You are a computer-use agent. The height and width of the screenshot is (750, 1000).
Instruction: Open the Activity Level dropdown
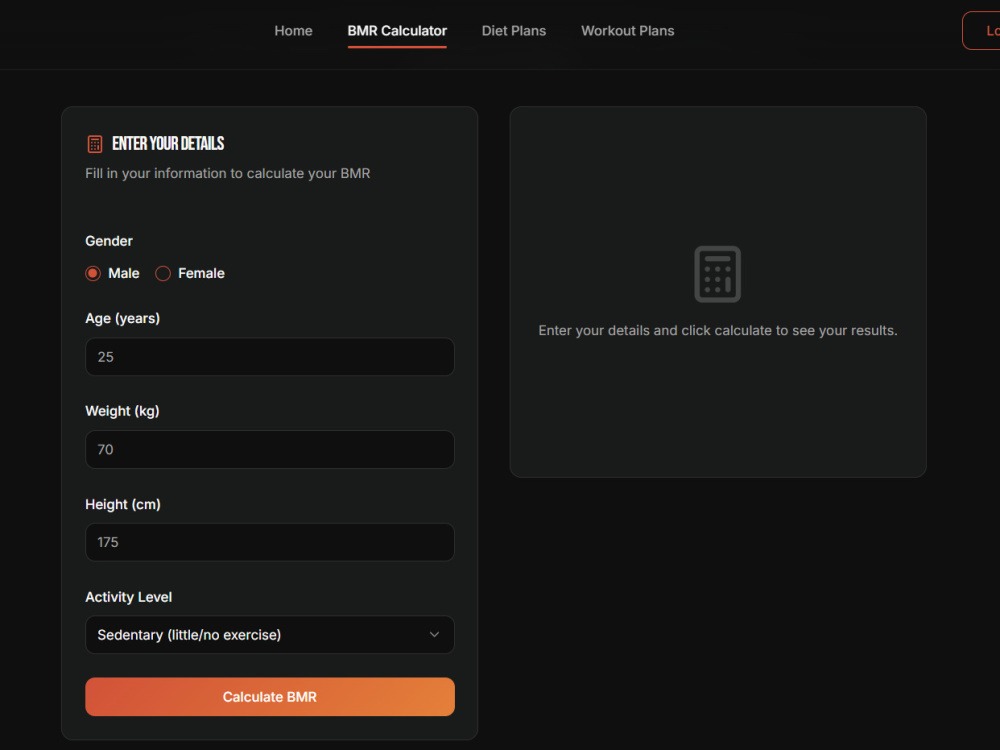click(x=270, y=635)
